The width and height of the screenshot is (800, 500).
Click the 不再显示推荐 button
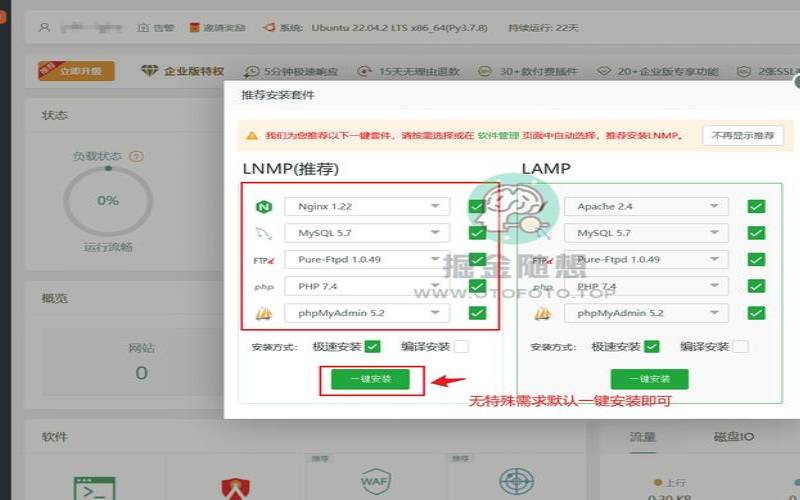[743, 135]
